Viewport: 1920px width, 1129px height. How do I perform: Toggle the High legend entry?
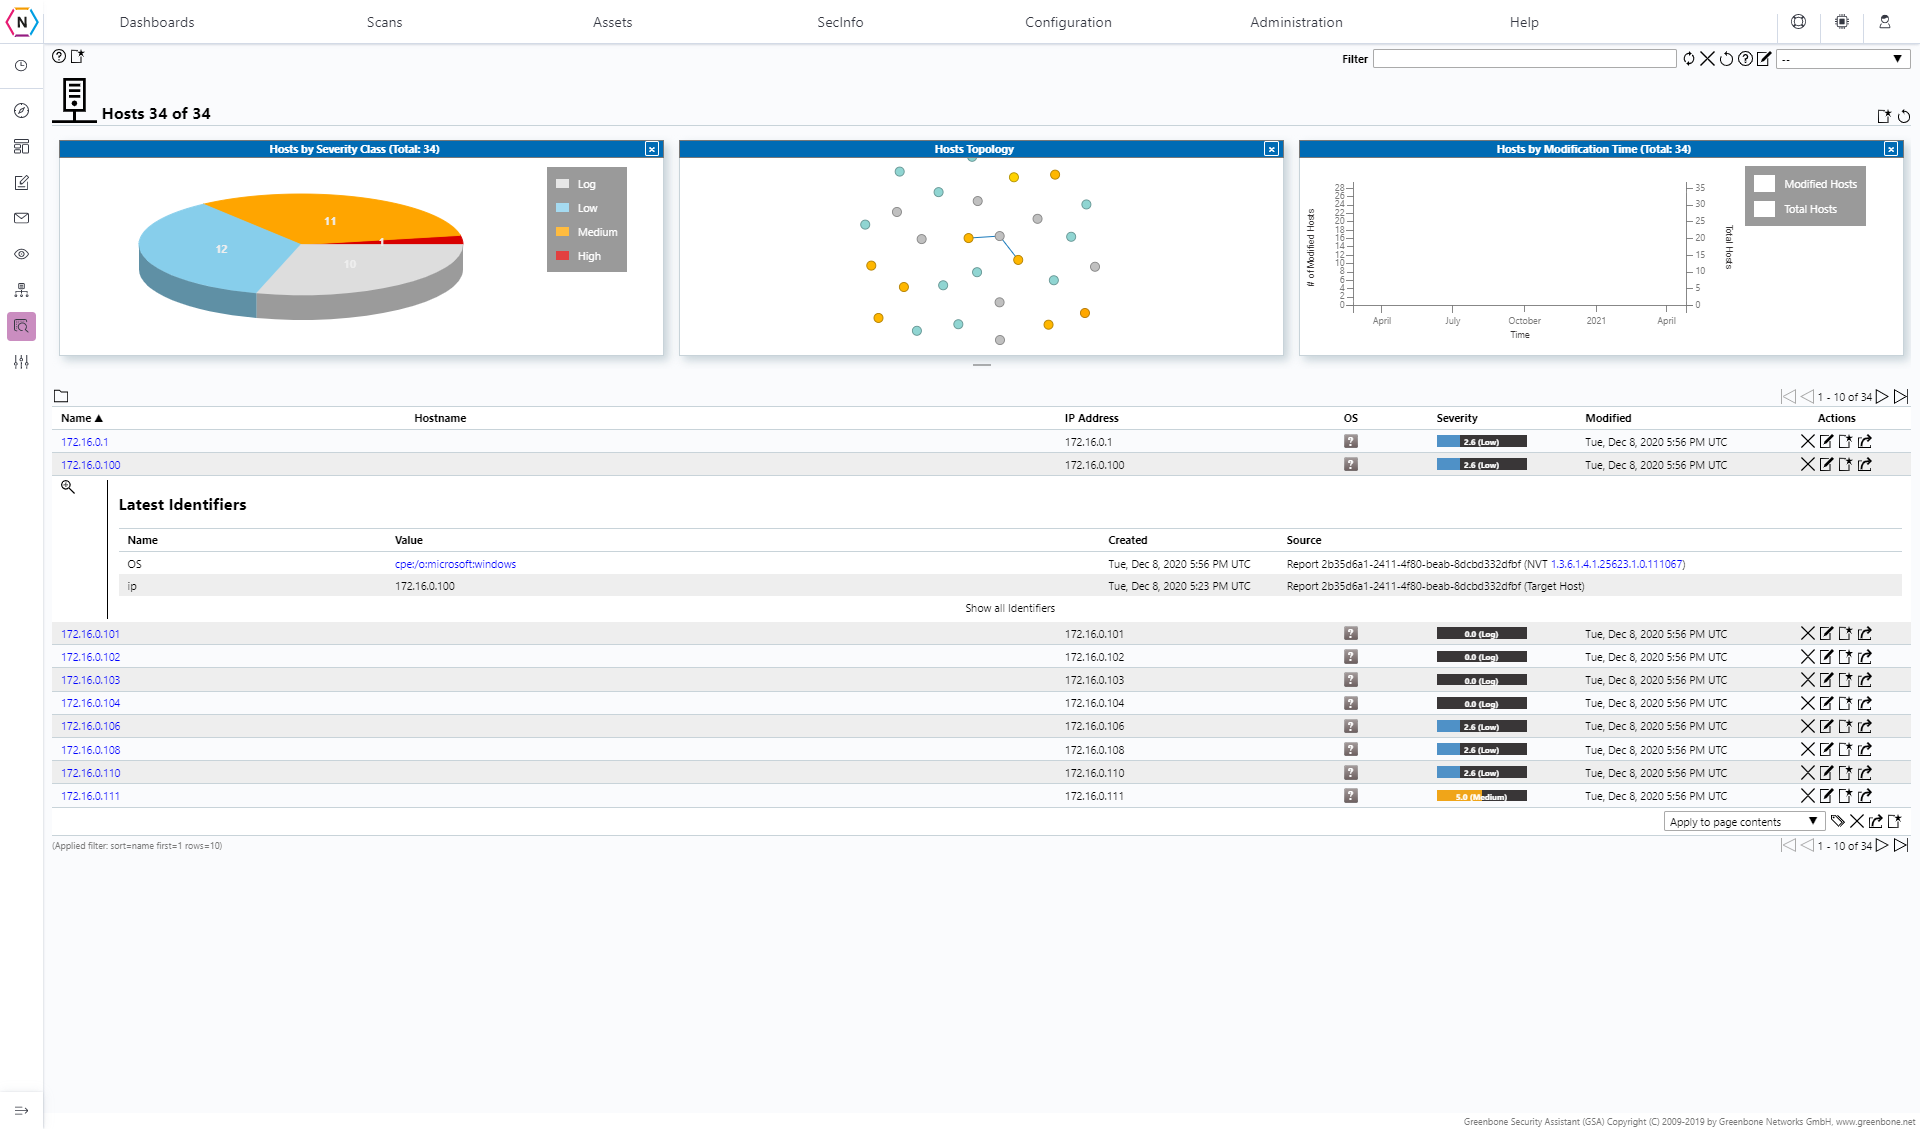pyautogui.click(x=578, y=256)
